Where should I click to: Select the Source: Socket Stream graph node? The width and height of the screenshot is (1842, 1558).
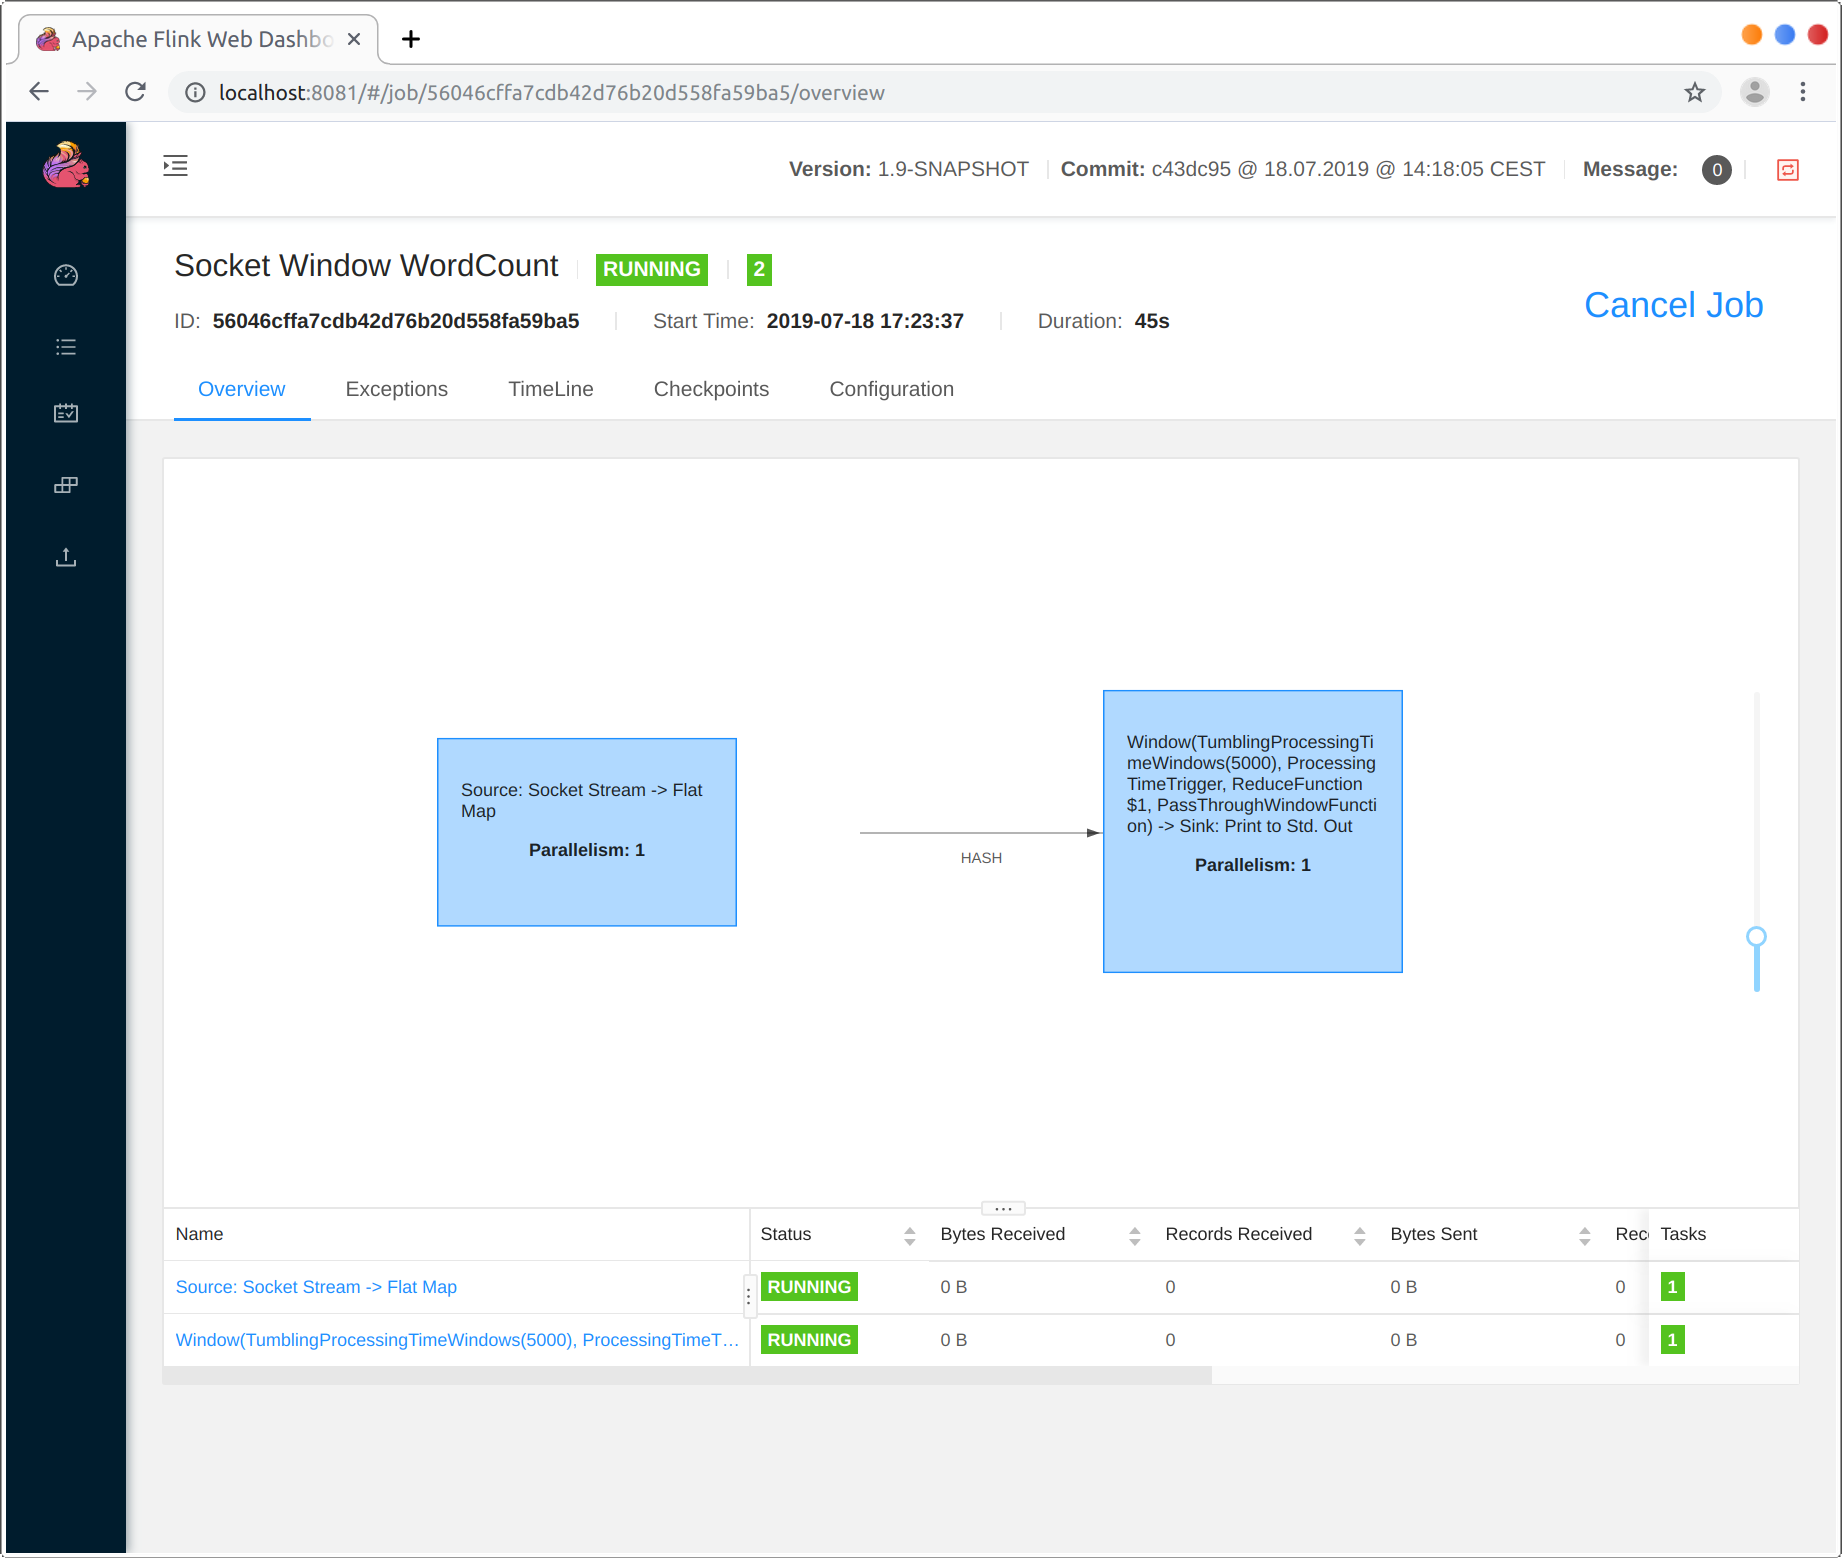587,832
